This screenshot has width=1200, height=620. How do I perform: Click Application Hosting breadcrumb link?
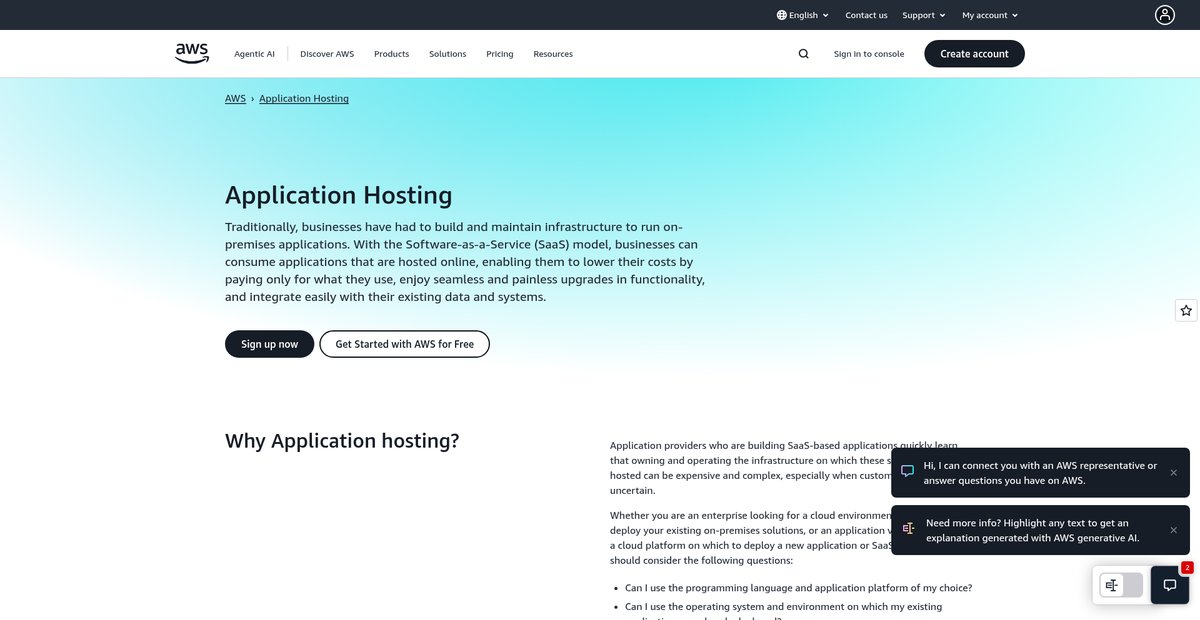(x=304, y=99)
